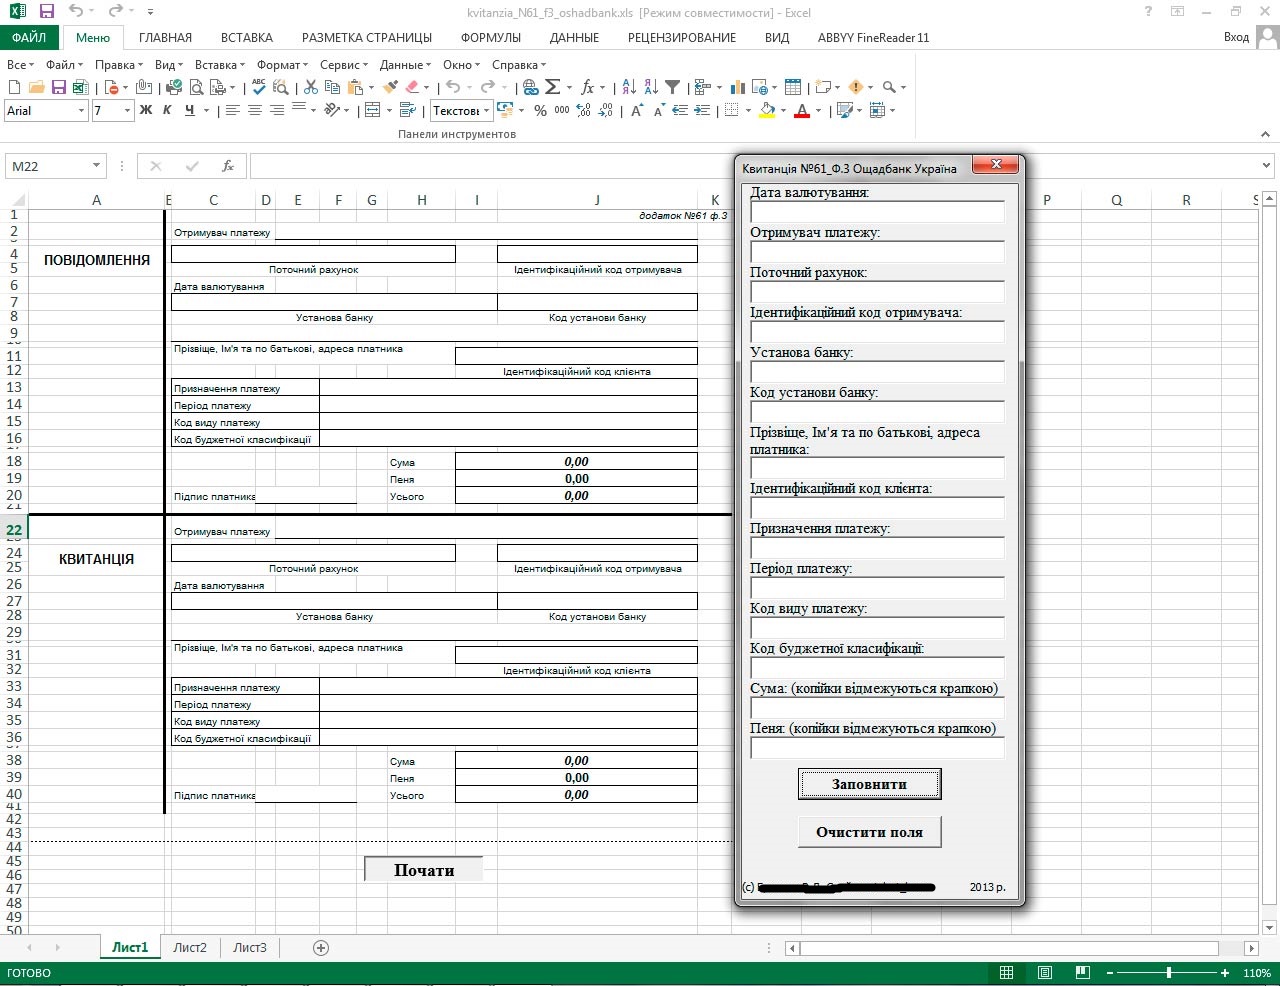The height and width of the screenshot is (986, 1280).
Task: Toggle underline Ч formatting
Action: 190,111
